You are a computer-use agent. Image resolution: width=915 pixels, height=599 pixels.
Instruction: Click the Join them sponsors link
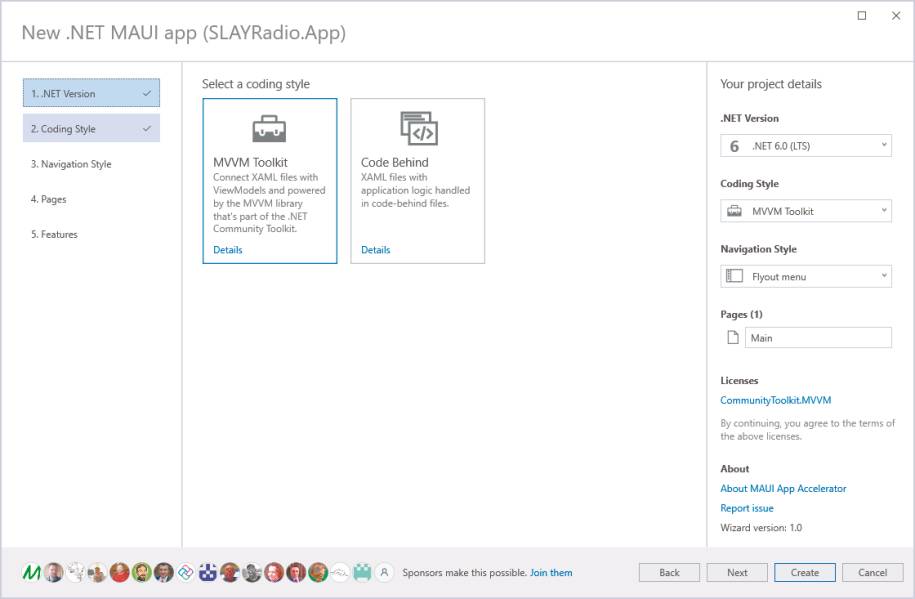pyautogui.click(x=551, y=573)
